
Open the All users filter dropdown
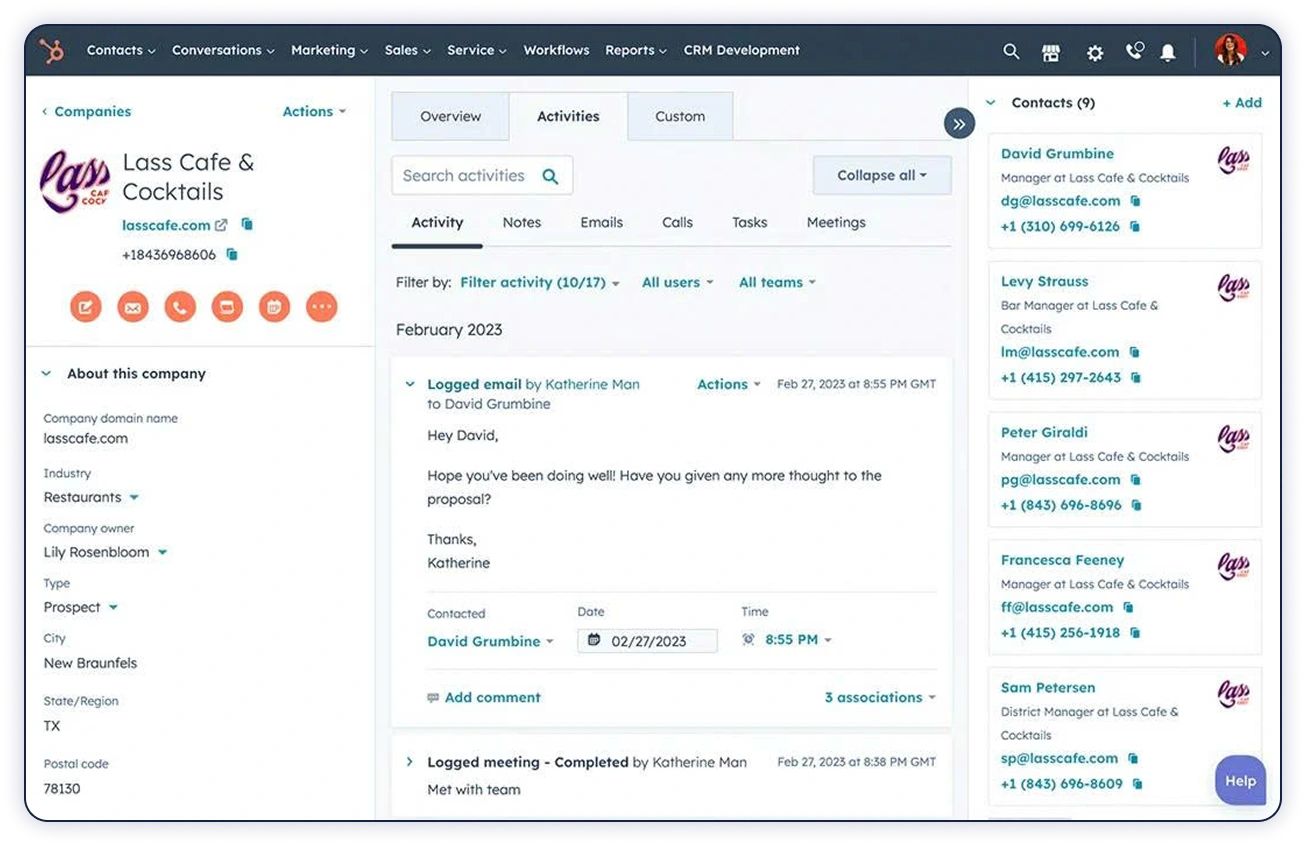678,283
